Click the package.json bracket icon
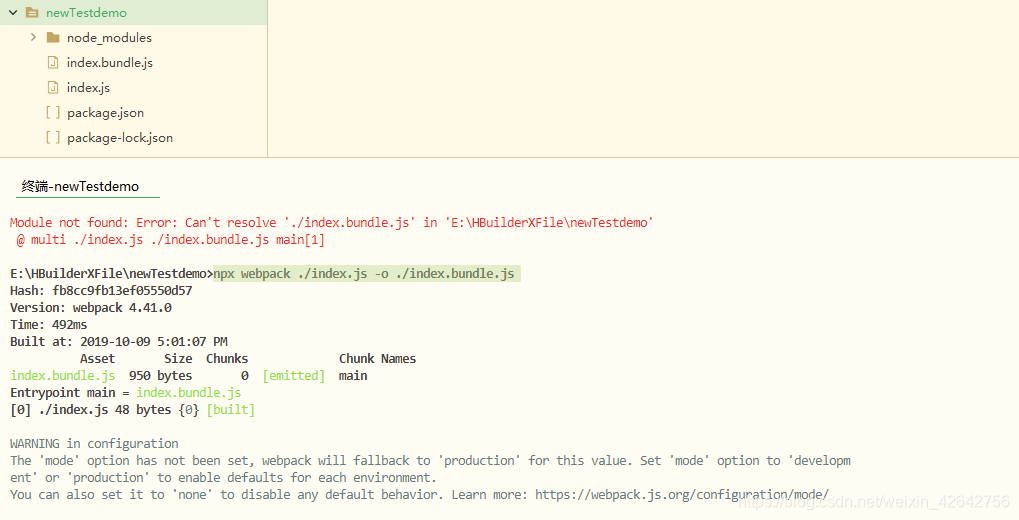The width and height of the screenshot is (1019, 520). click(x=53, y=112)
